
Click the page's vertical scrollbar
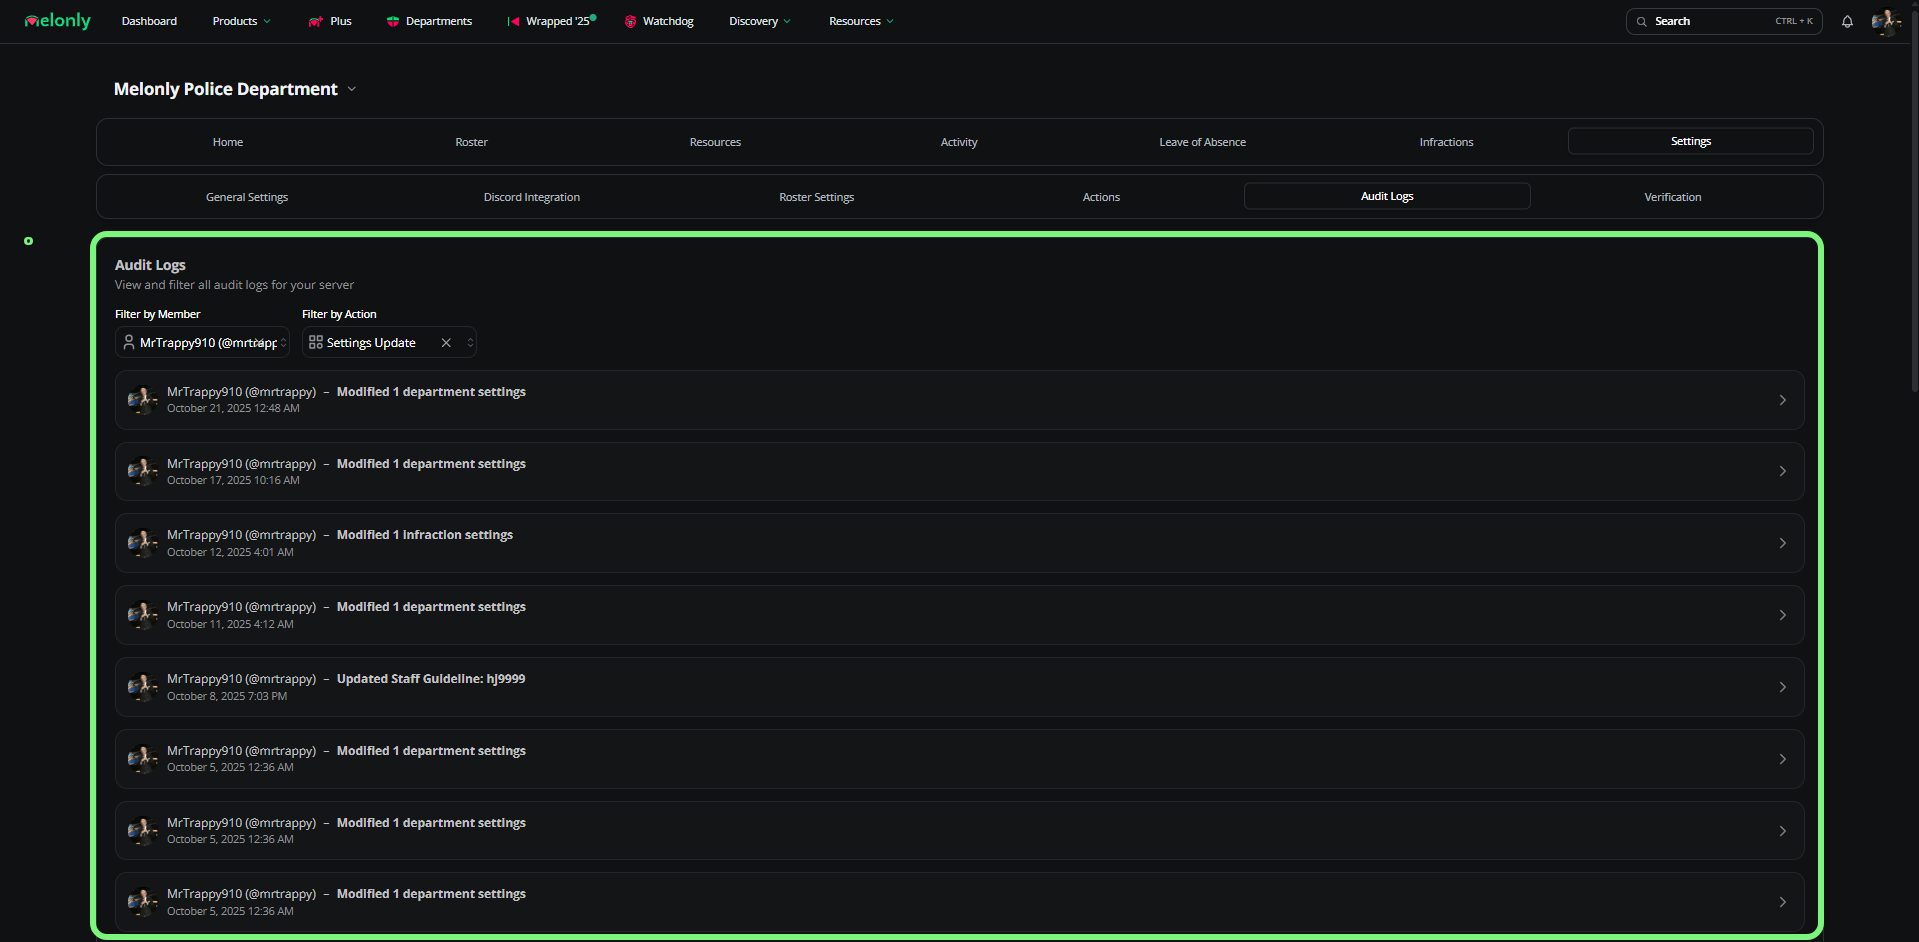[x=1914, y=200]
